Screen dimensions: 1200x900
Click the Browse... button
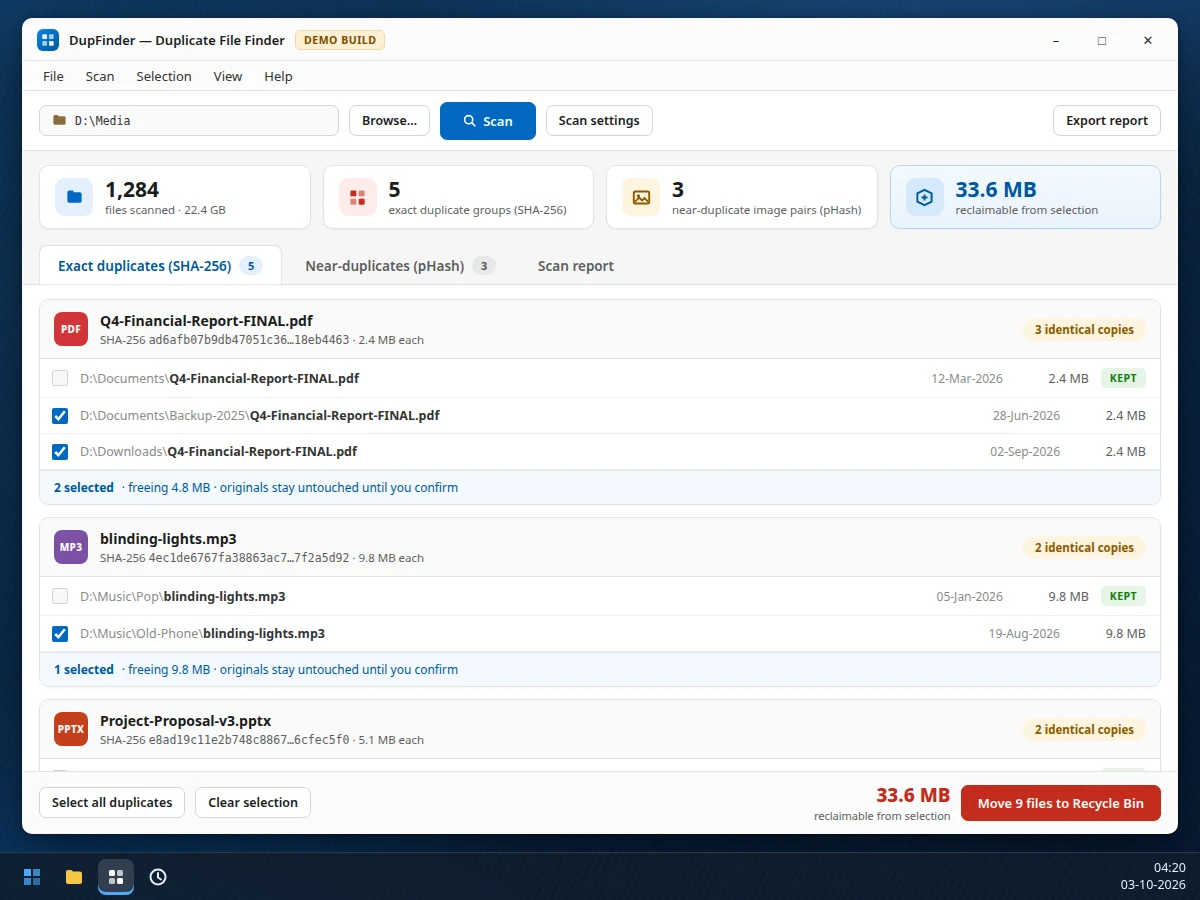tap(389, 121)
